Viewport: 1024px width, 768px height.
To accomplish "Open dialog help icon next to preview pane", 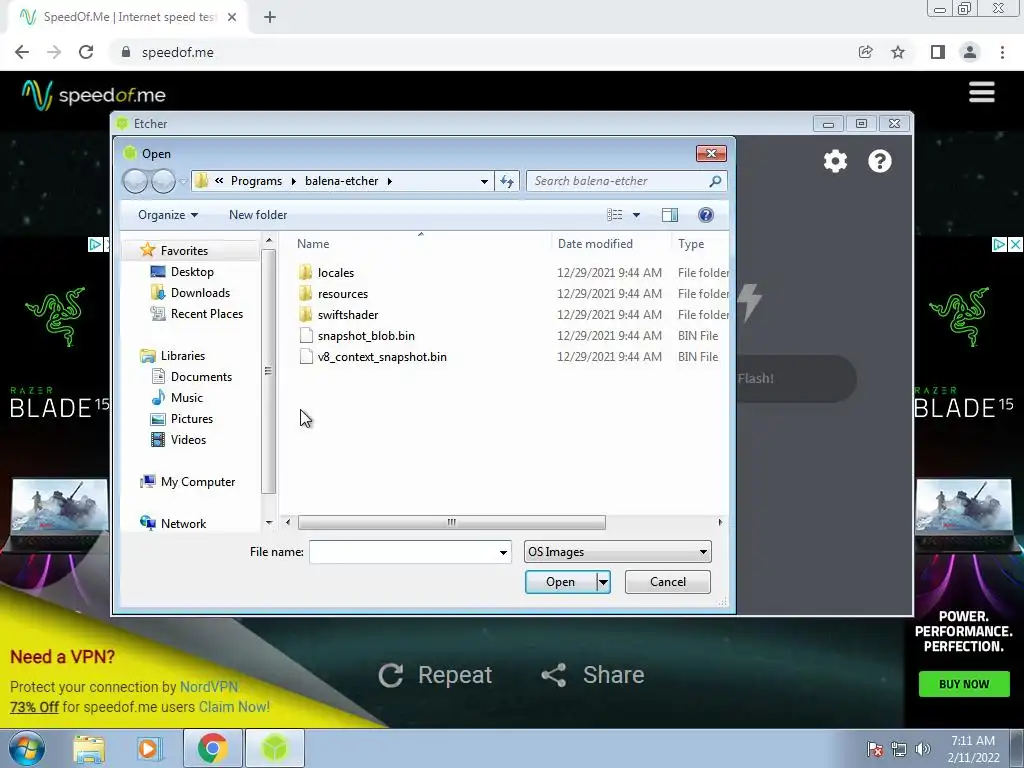I will click(x=705, y=215).
